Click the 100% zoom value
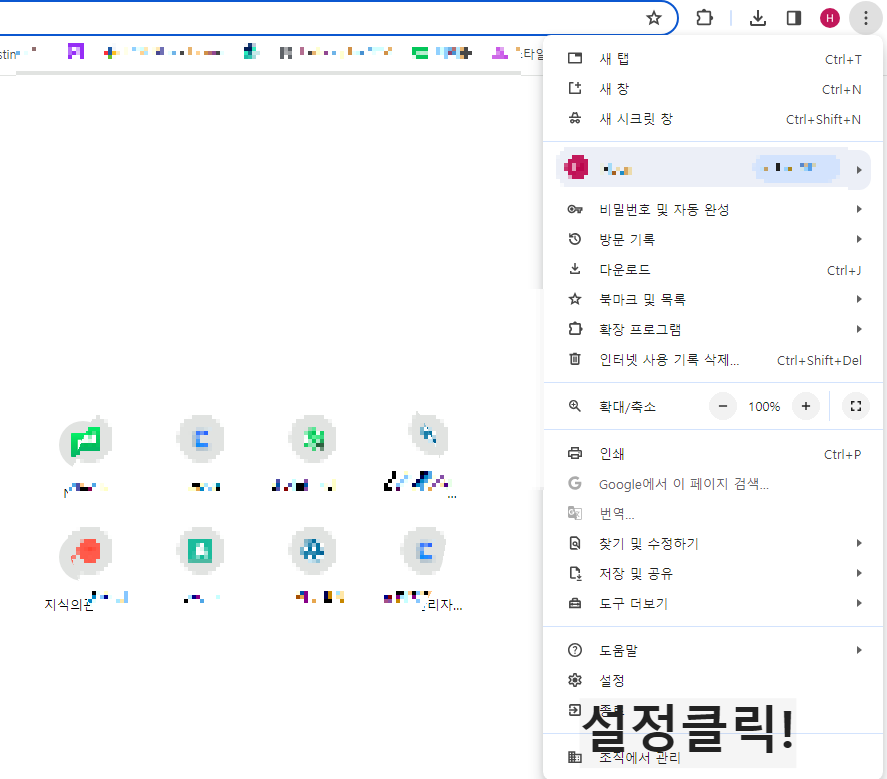The width and height of the screenshot is (887, 779). tap(764, 407)
